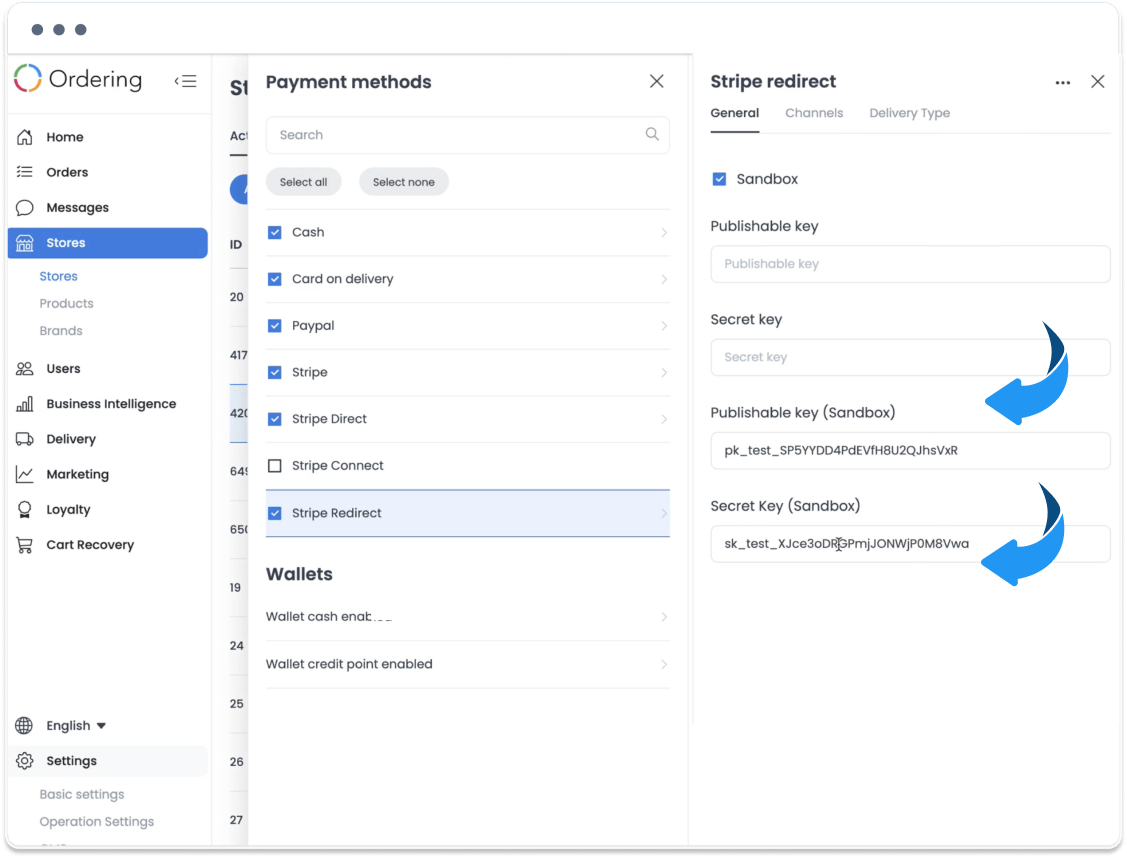1127x859 pixels.
Task: Close the Payment methods panel
Action: 656,81
